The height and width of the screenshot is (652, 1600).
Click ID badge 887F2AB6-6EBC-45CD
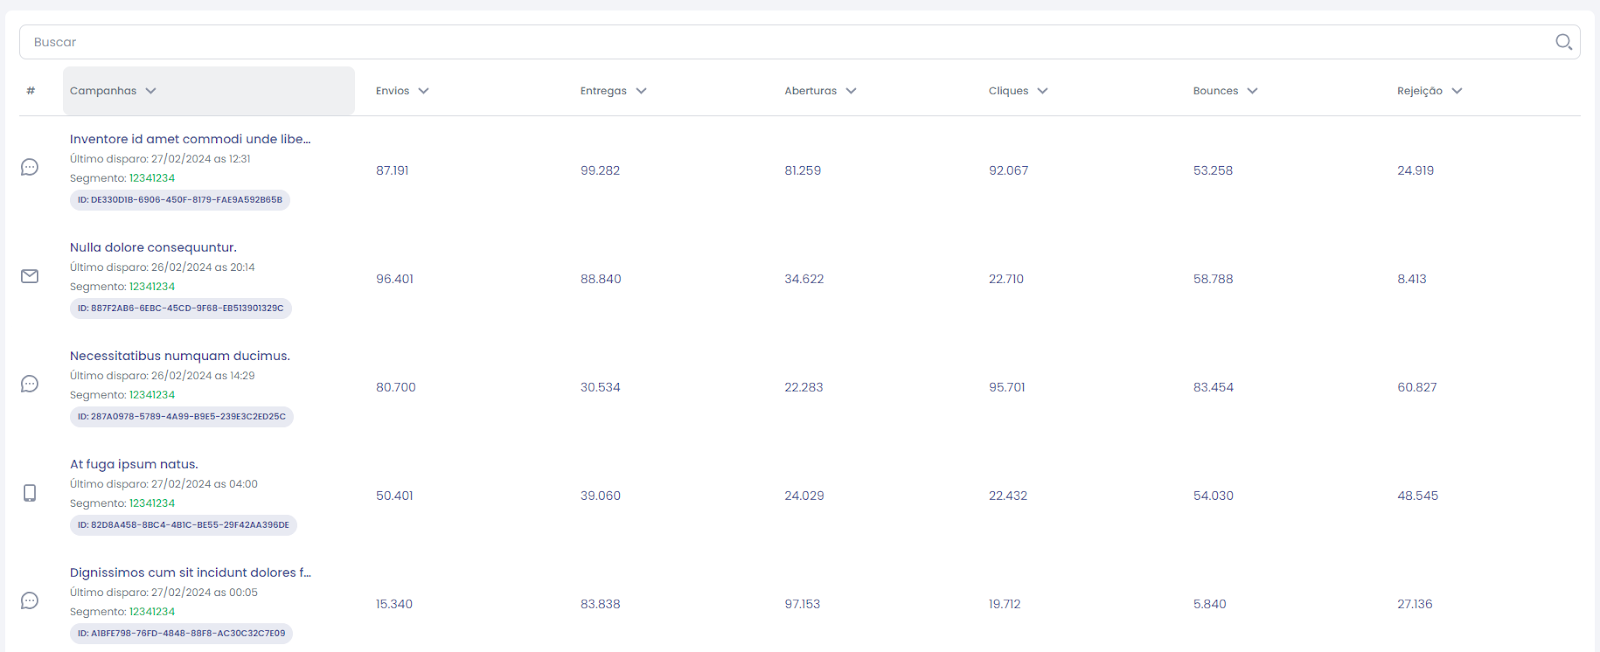181,308
